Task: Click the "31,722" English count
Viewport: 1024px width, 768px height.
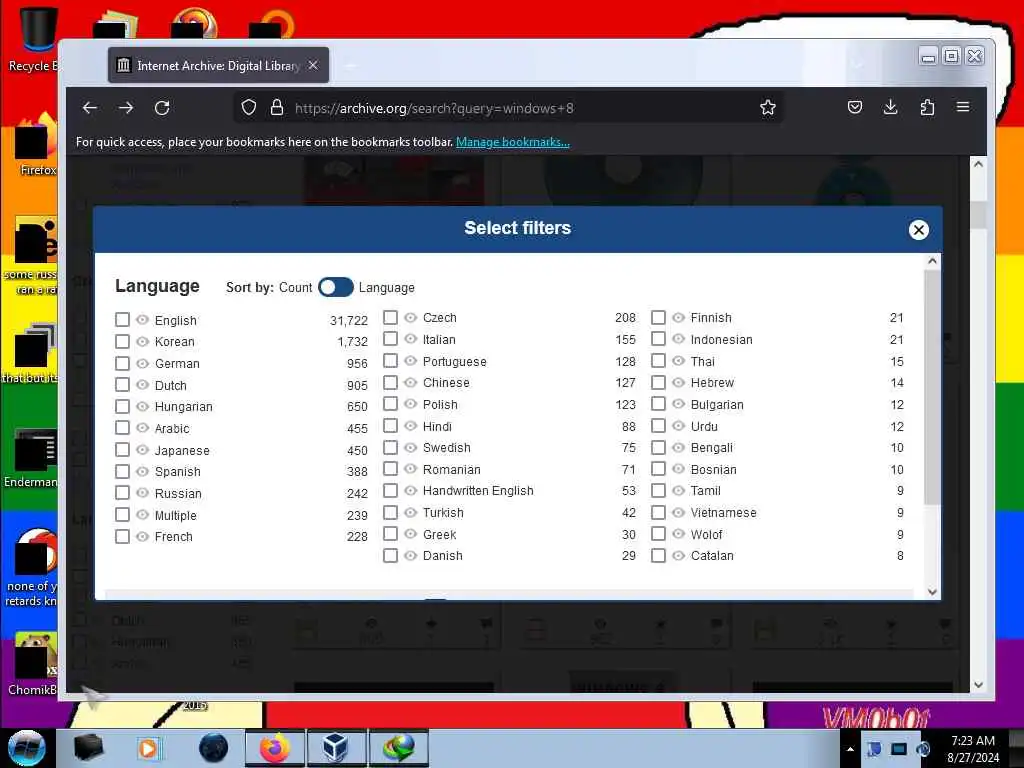Action: coord(349,320)
